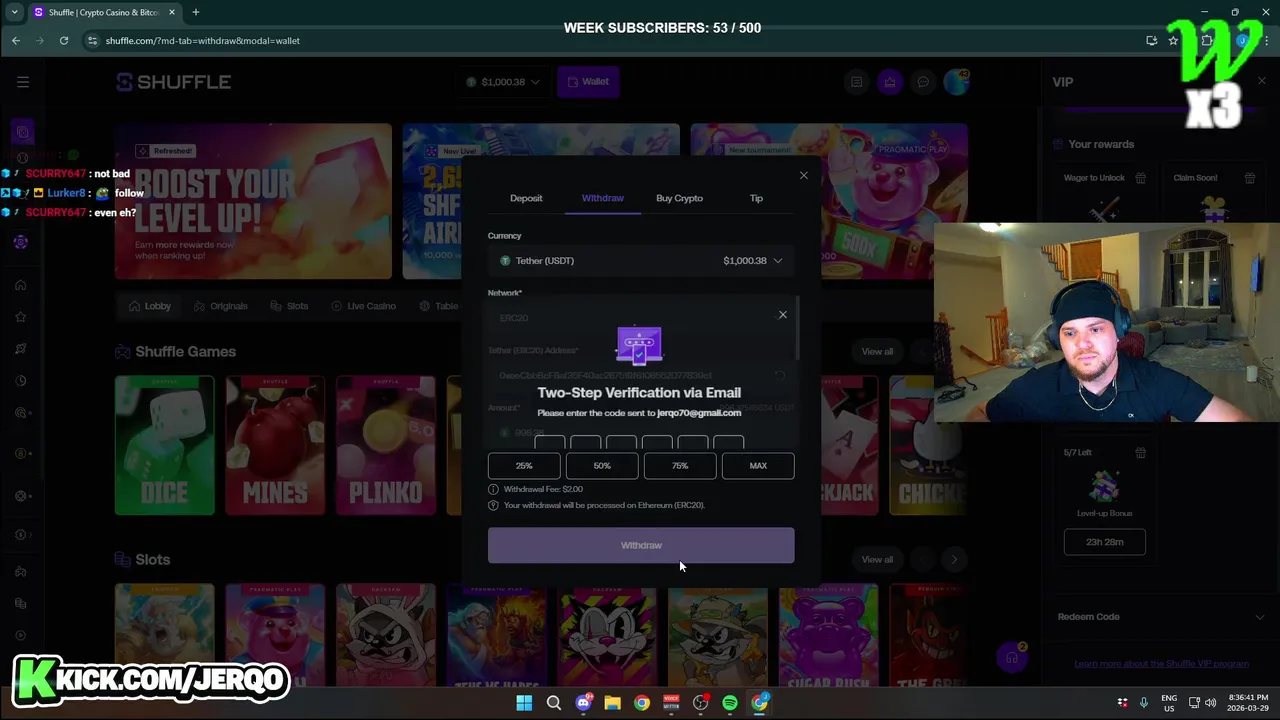Viewport: 1280px width, 720px height.
Task: Click the withdrawal fee info icon
Action: point(493,489)
